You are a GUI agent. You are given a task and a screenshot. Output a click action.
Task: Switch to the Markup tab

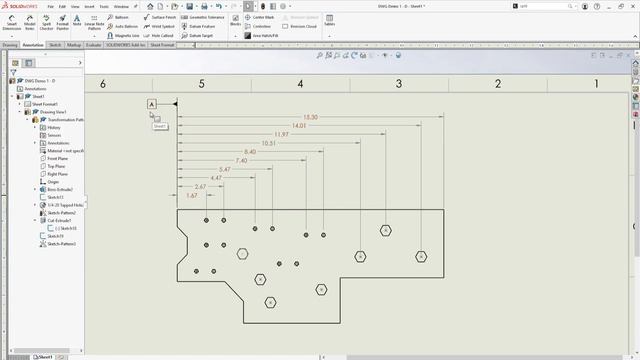coord(74,45)
